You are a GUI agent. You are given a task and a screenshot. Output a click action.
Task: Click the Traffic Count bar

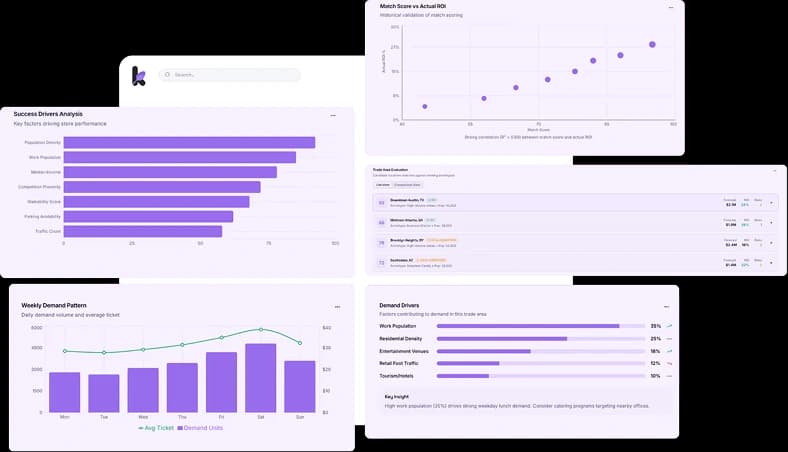click(143, 231)
